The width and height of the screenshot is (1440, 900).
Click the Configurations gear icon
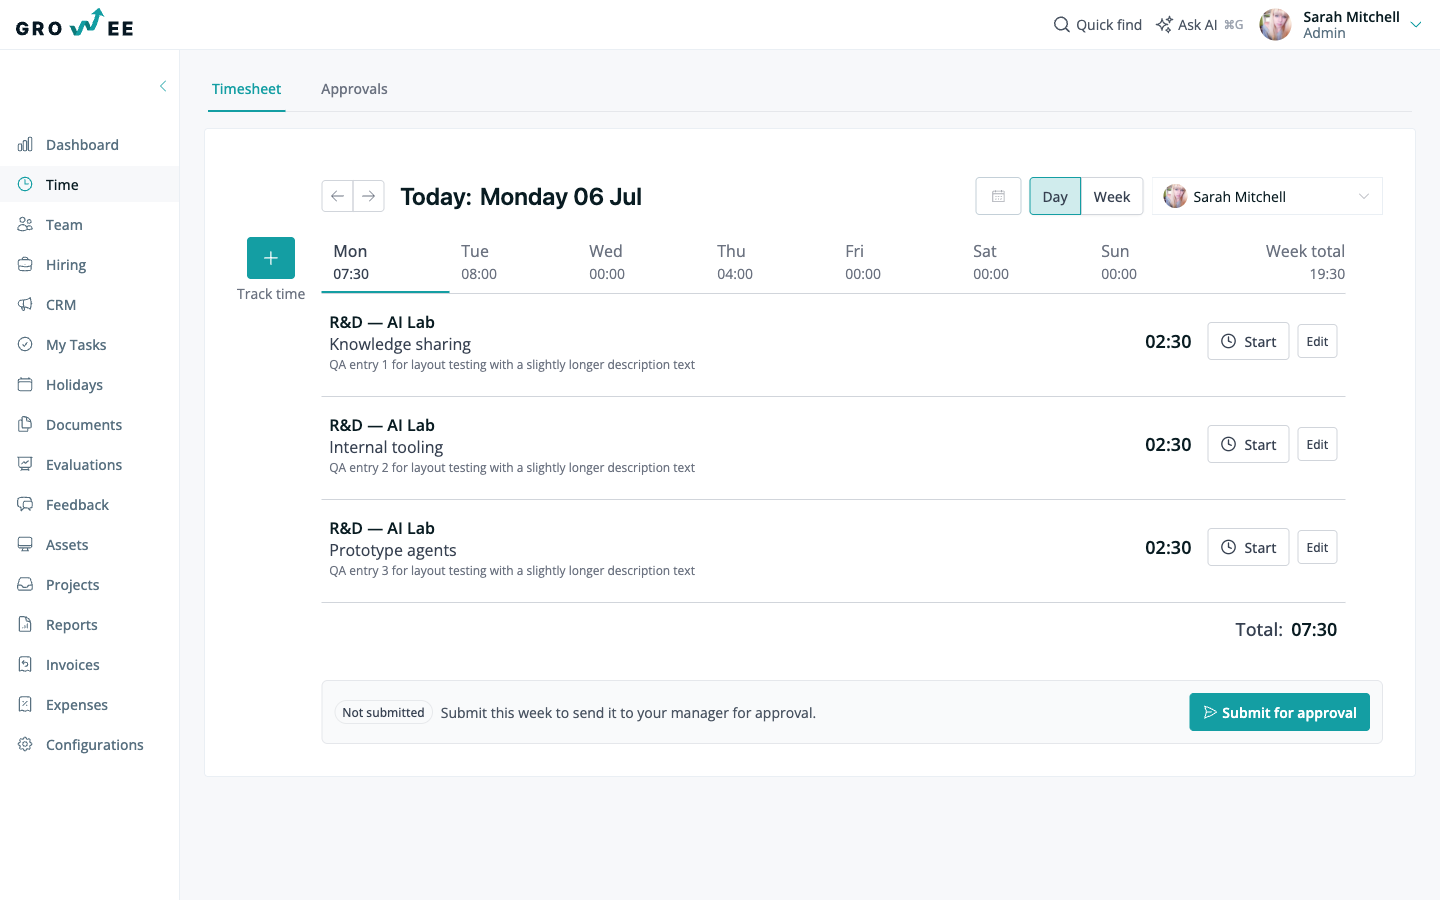(25, 744)
